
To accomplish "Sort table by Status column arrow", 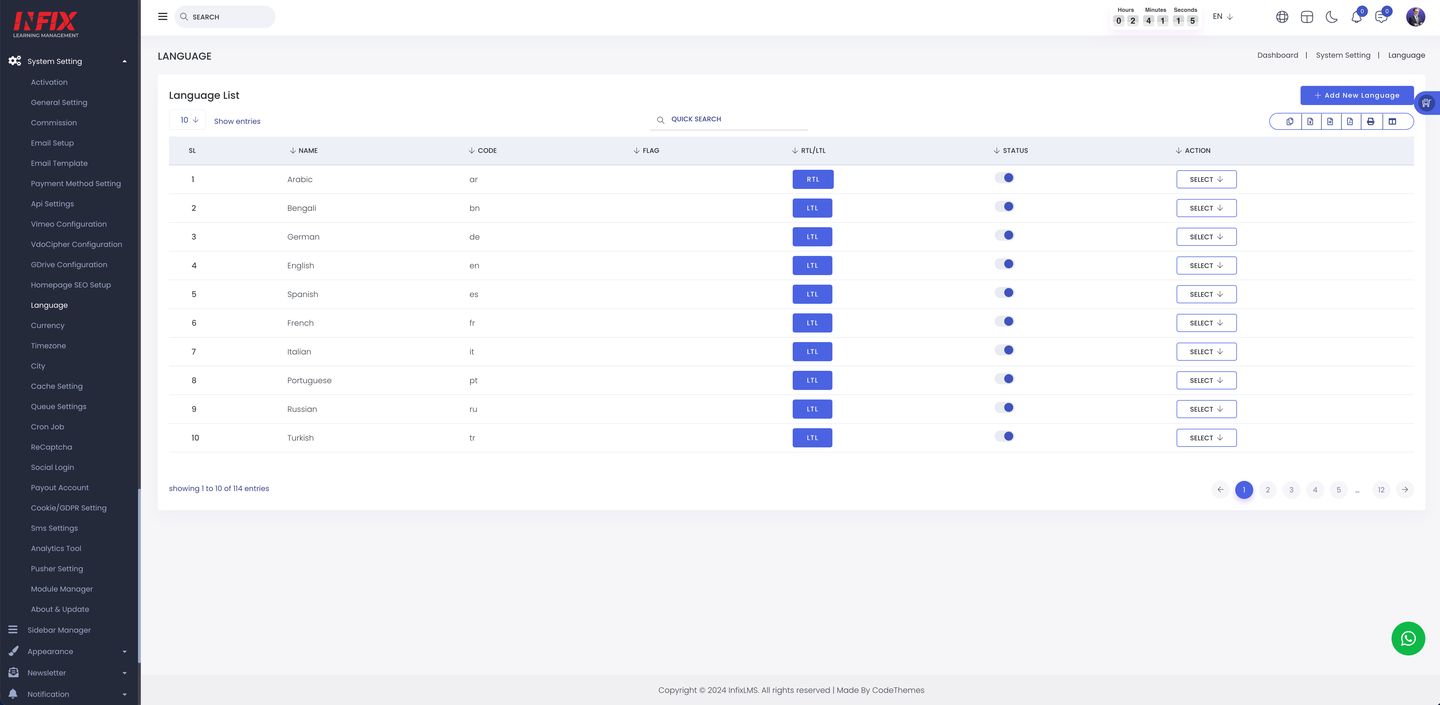I will [997, 151].
